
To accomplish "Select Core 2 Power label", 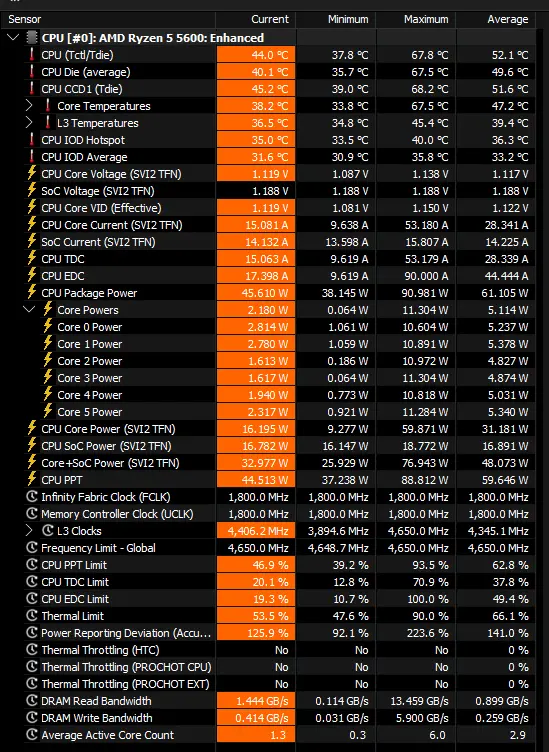I will pos(90,361).
